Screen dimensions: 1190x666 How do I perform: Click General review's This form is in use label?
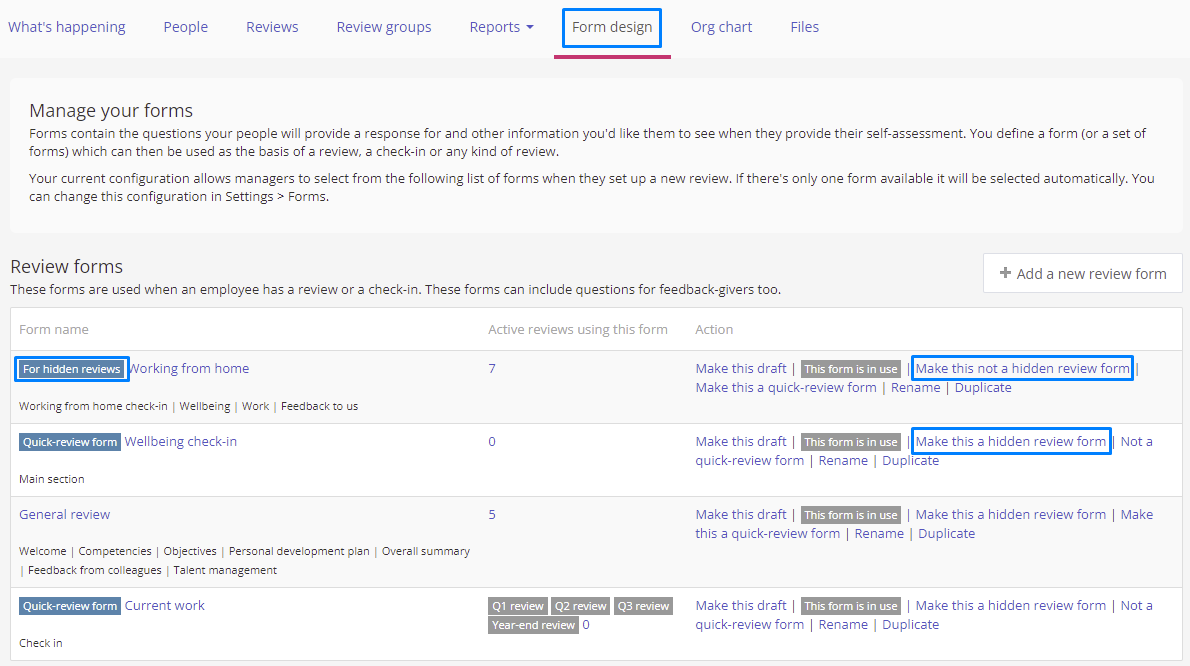click(x=851, y=515)
